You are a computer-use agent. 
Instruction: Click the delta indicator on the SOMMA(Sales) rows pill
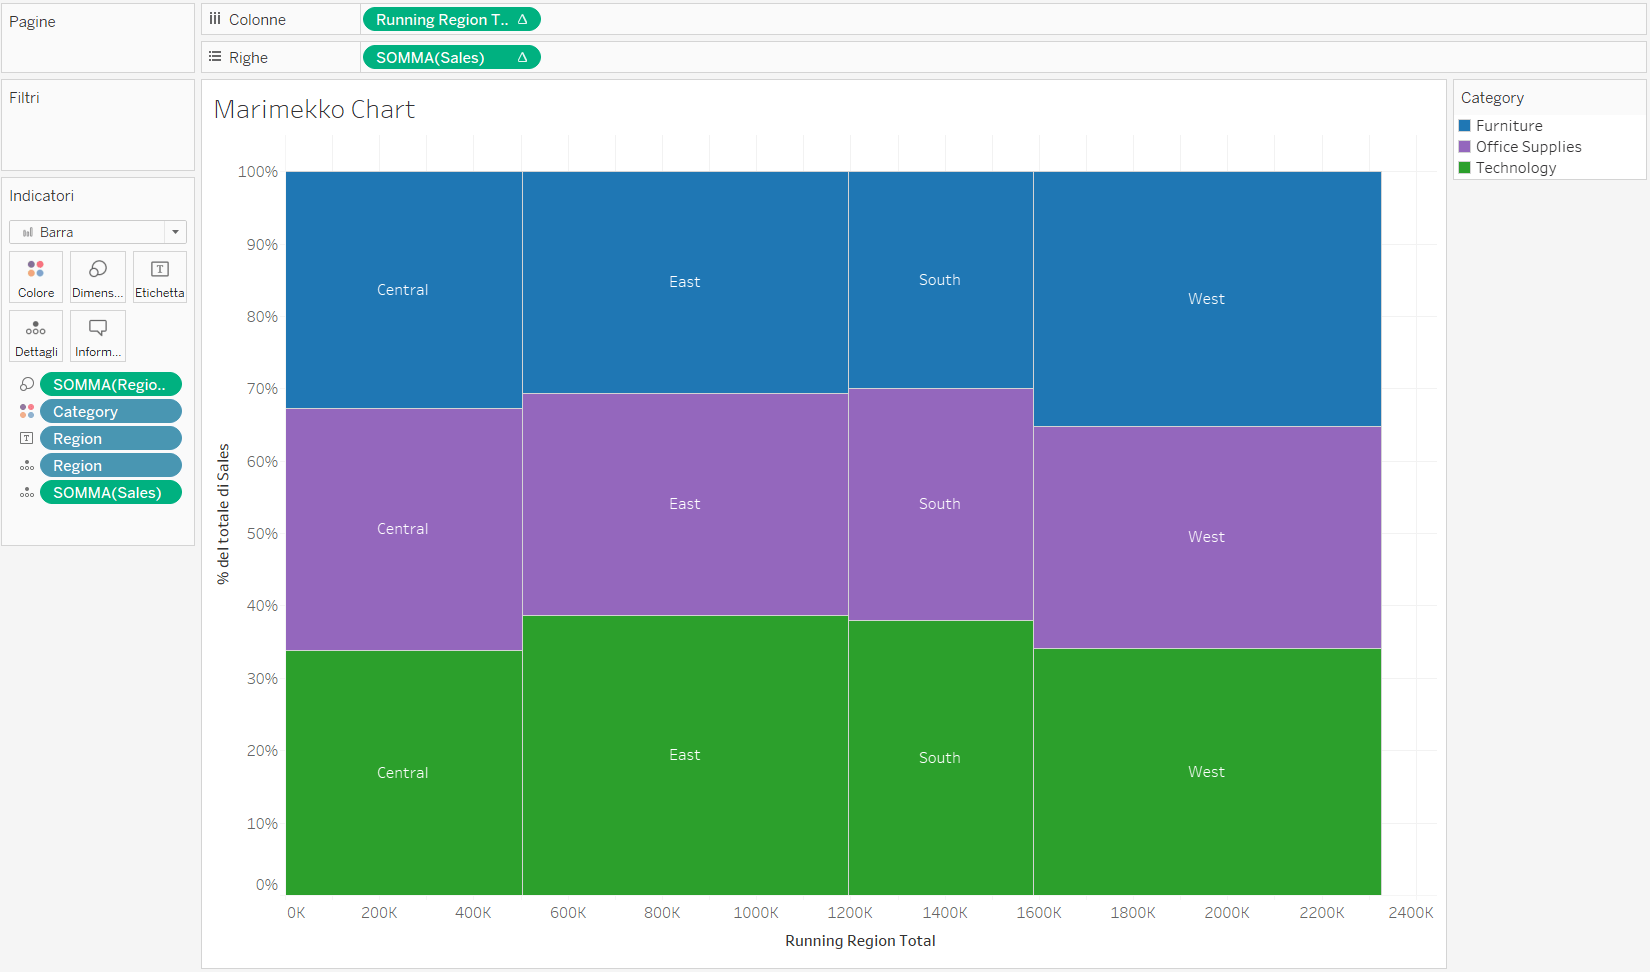click(523, 57)
